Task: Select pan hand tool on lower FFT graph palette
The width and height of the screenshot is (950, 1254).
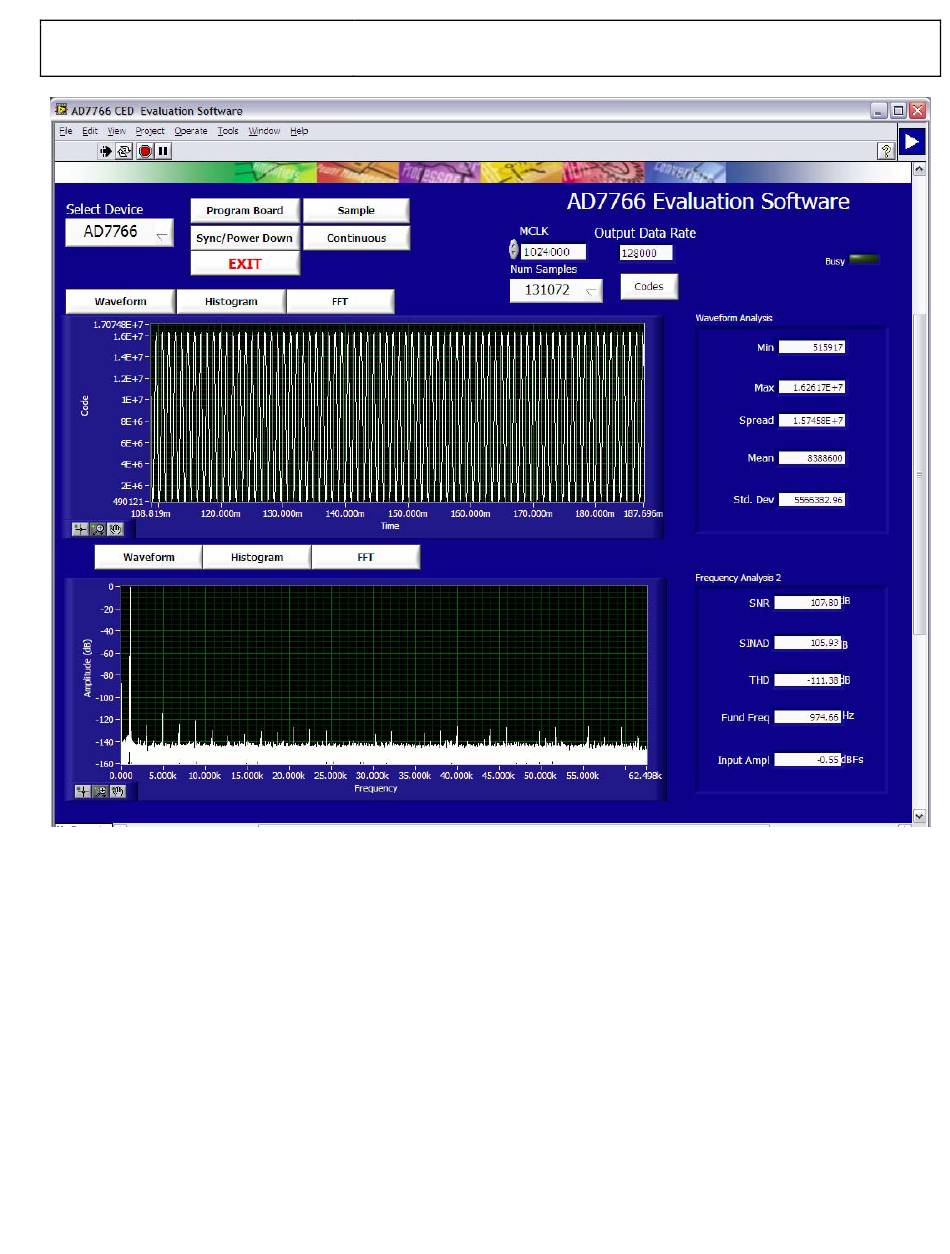Action: 117,791
